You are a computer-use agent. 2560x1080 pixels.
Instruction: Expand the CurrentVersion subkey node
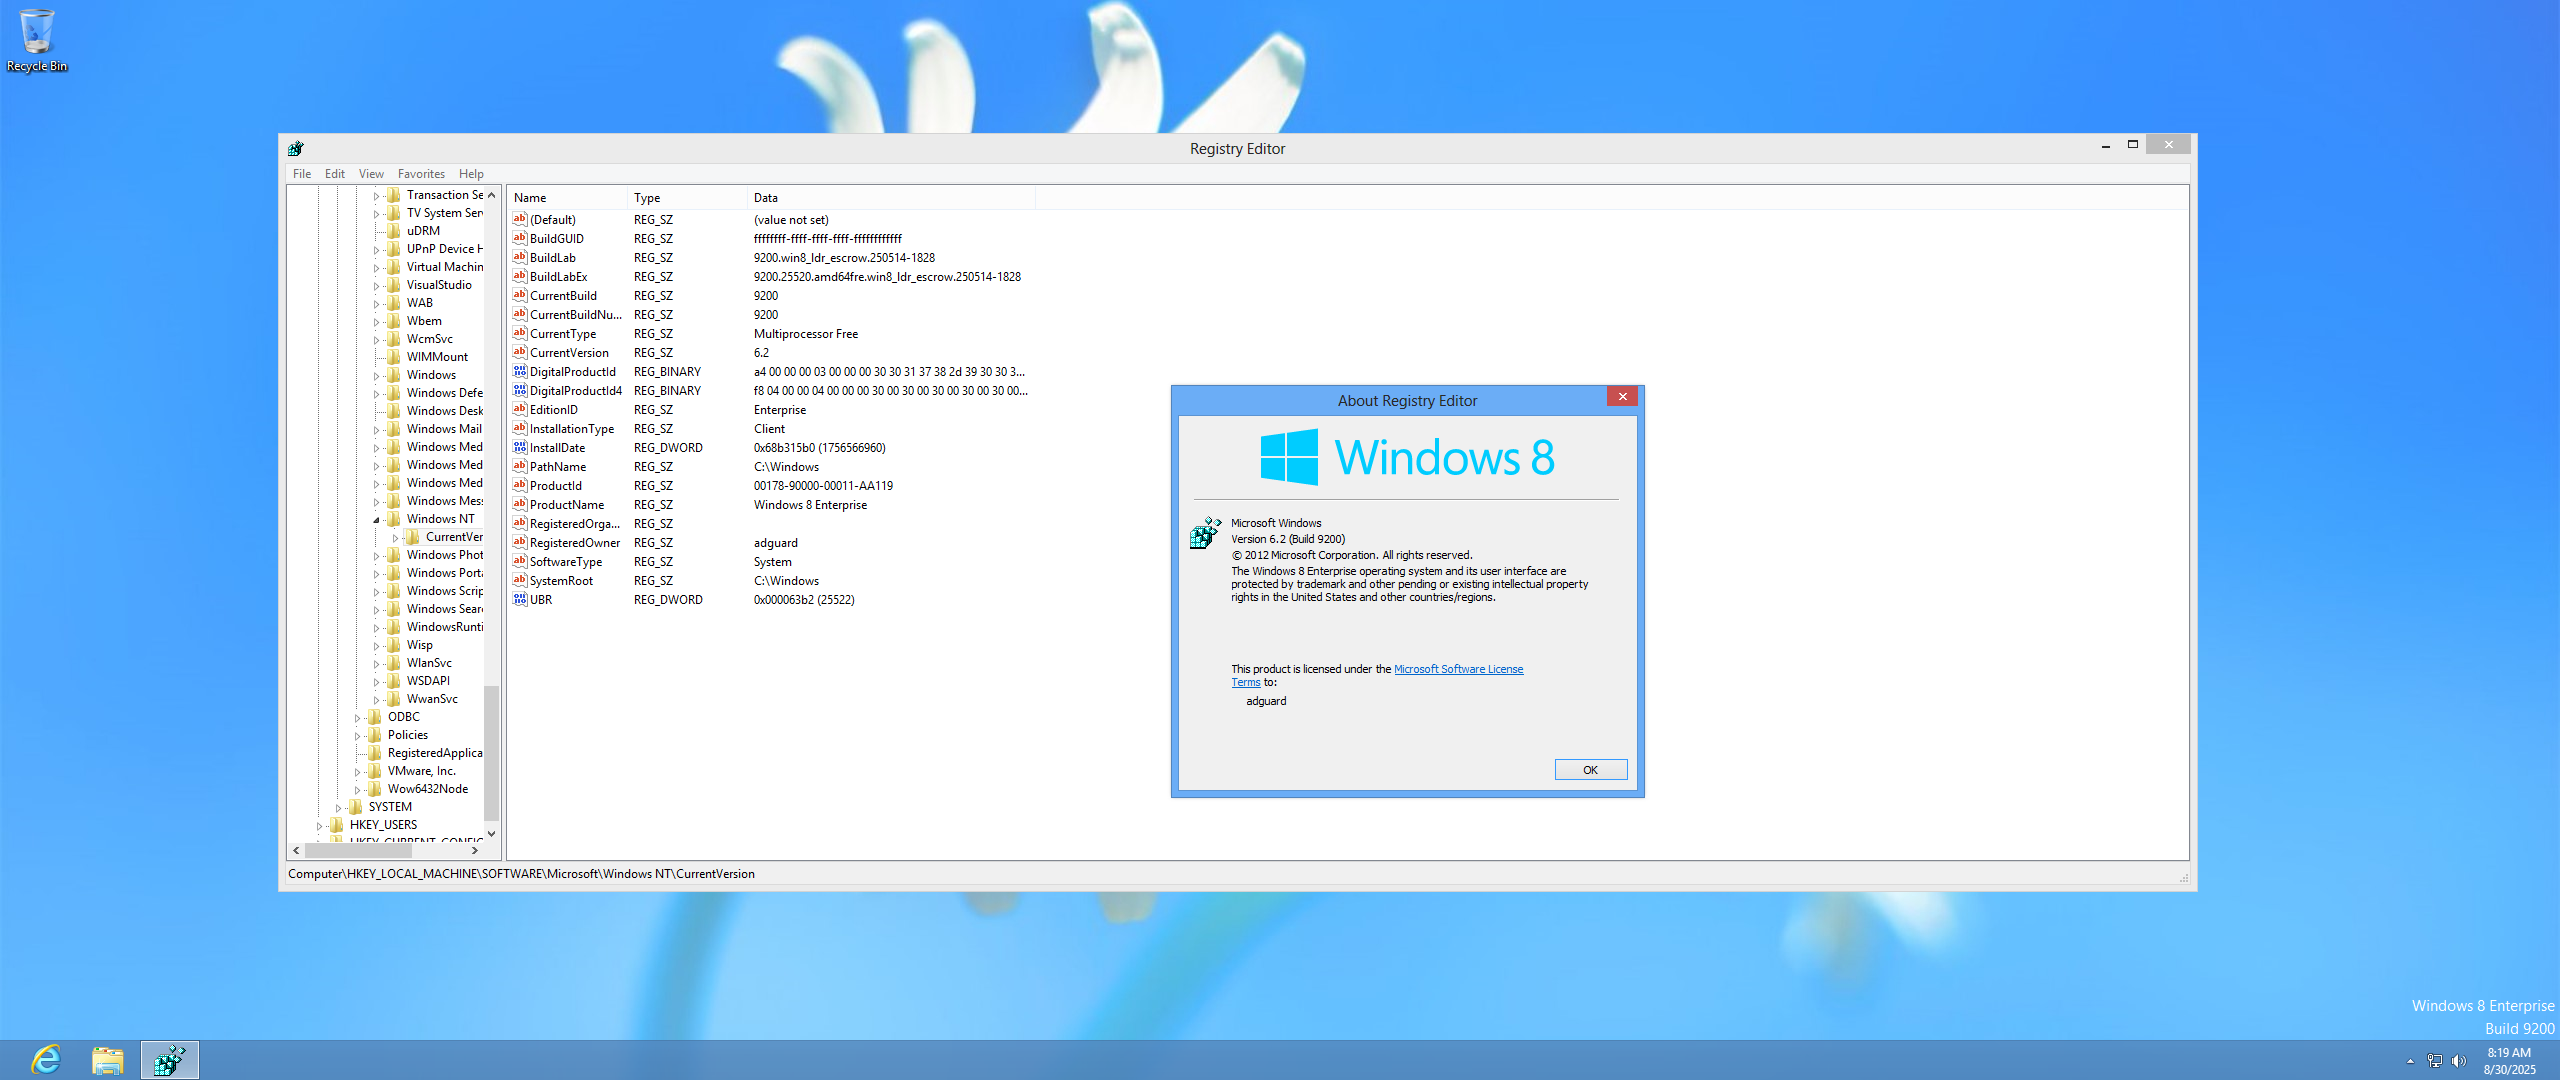click(396, 538)
